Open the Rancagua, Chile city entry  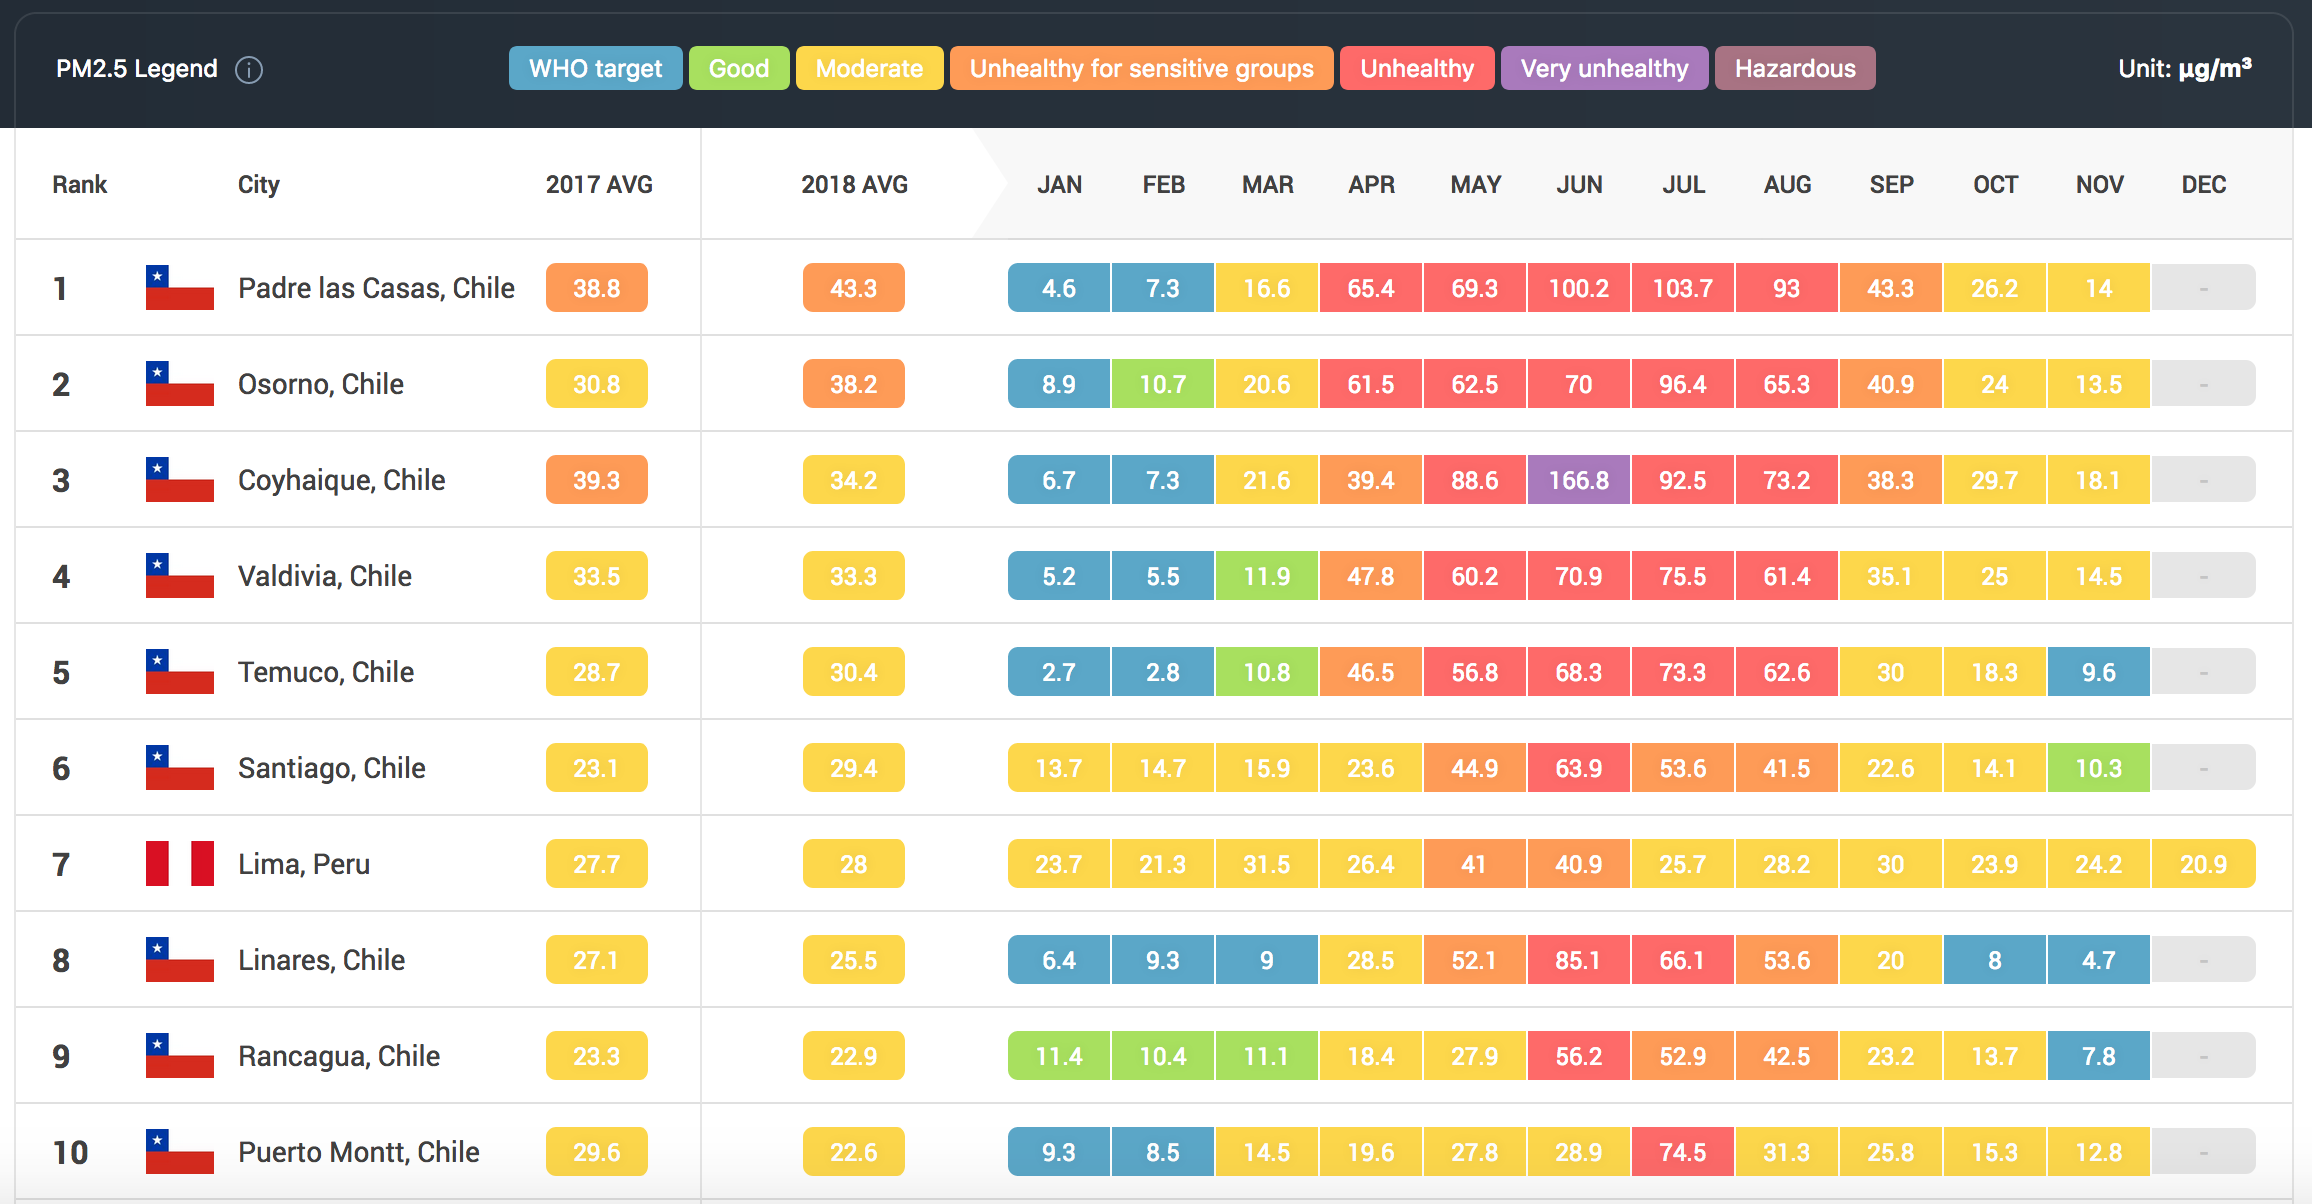pos(339,1056)
